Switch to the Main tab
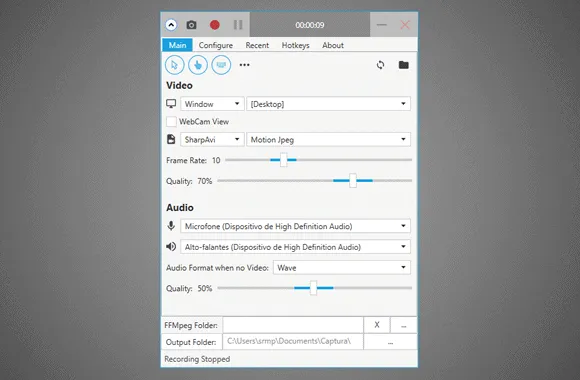 [x=178, y=45]
